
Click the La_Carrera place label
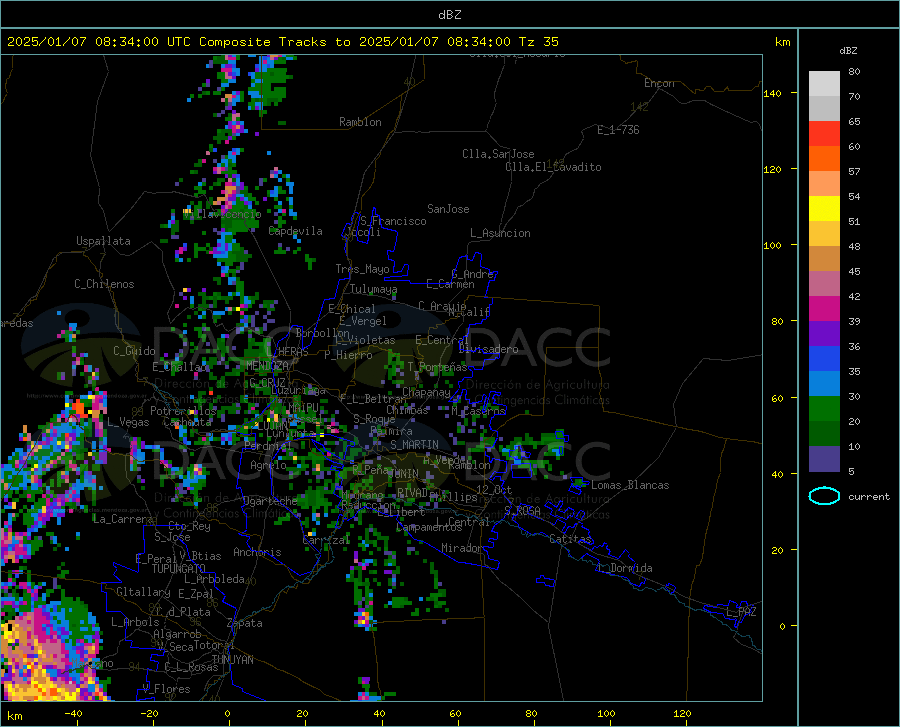123,519
